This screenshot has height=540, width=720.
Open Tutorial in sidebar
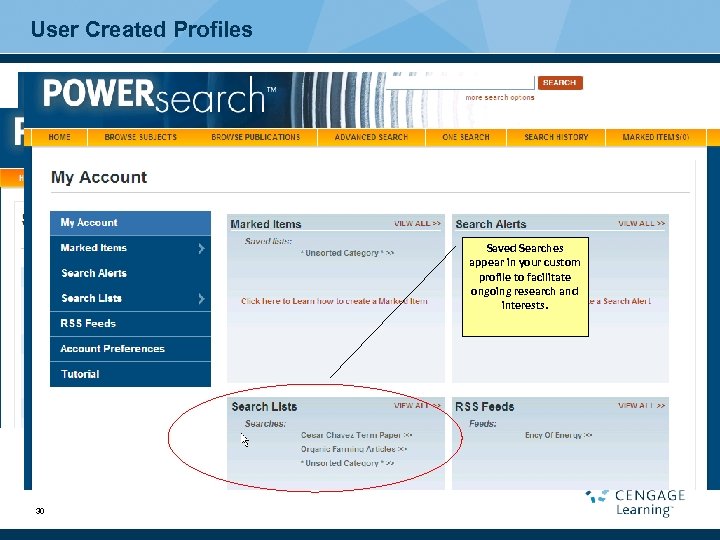click(x=130, y=374)
